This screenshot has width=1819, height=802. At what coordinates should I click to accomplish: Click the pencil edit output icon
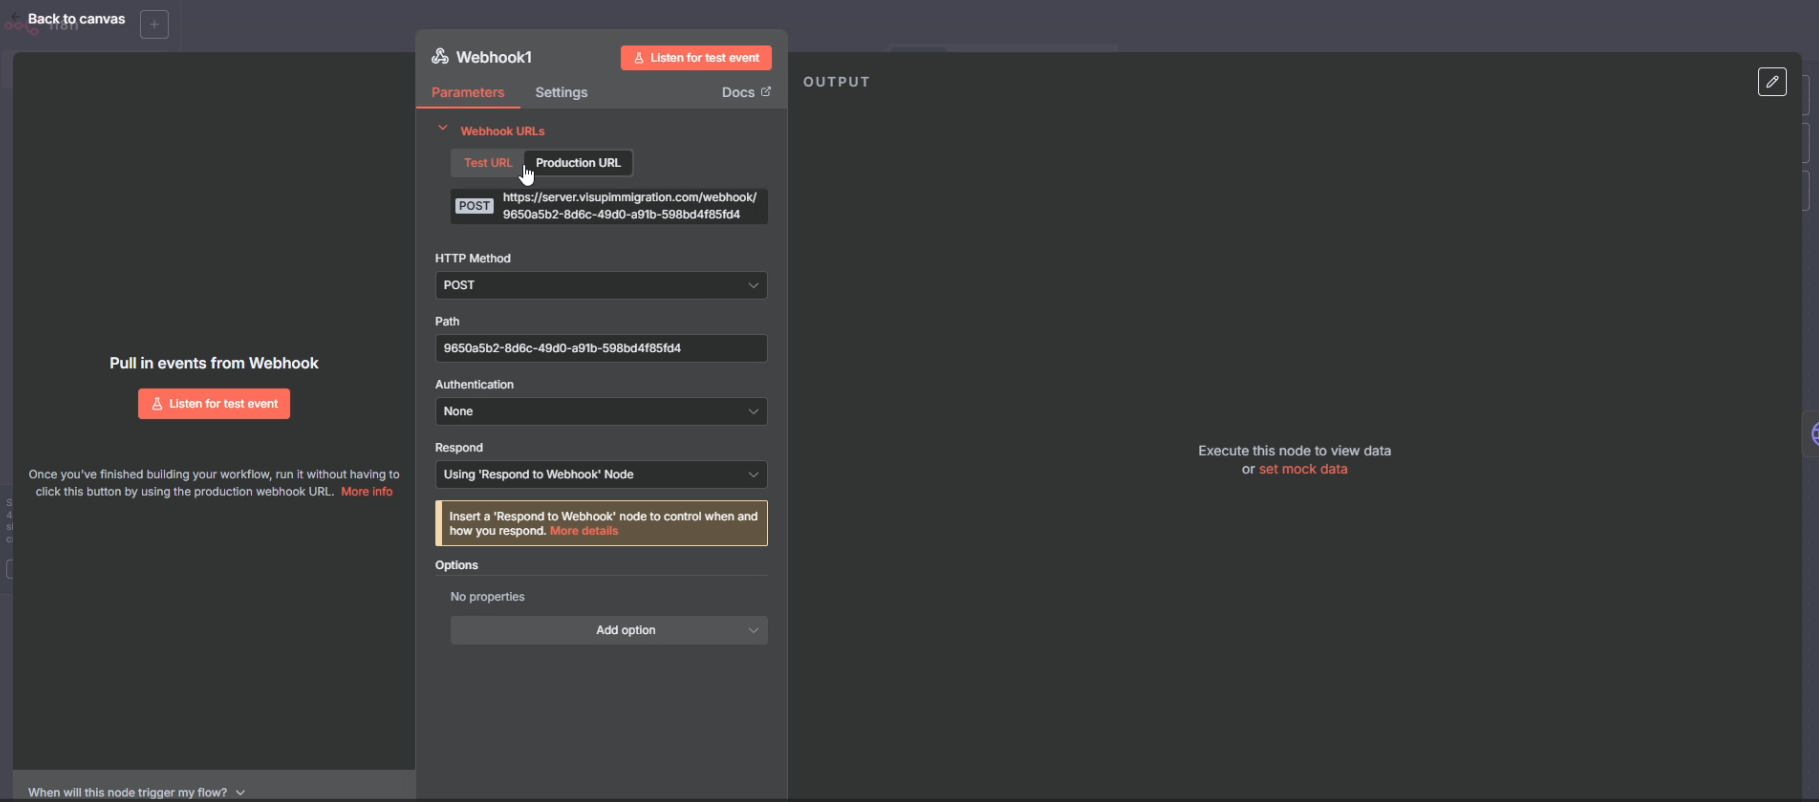click(1772, 82)
